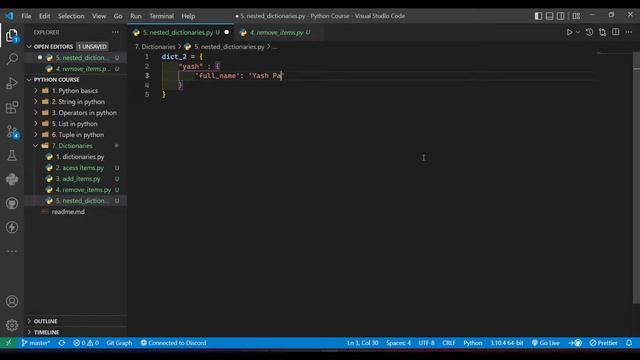The width and height of the screenshot is (640, 360).
Task: Open Explorer views and more actions ellipsis
Action: coord(116,32)
